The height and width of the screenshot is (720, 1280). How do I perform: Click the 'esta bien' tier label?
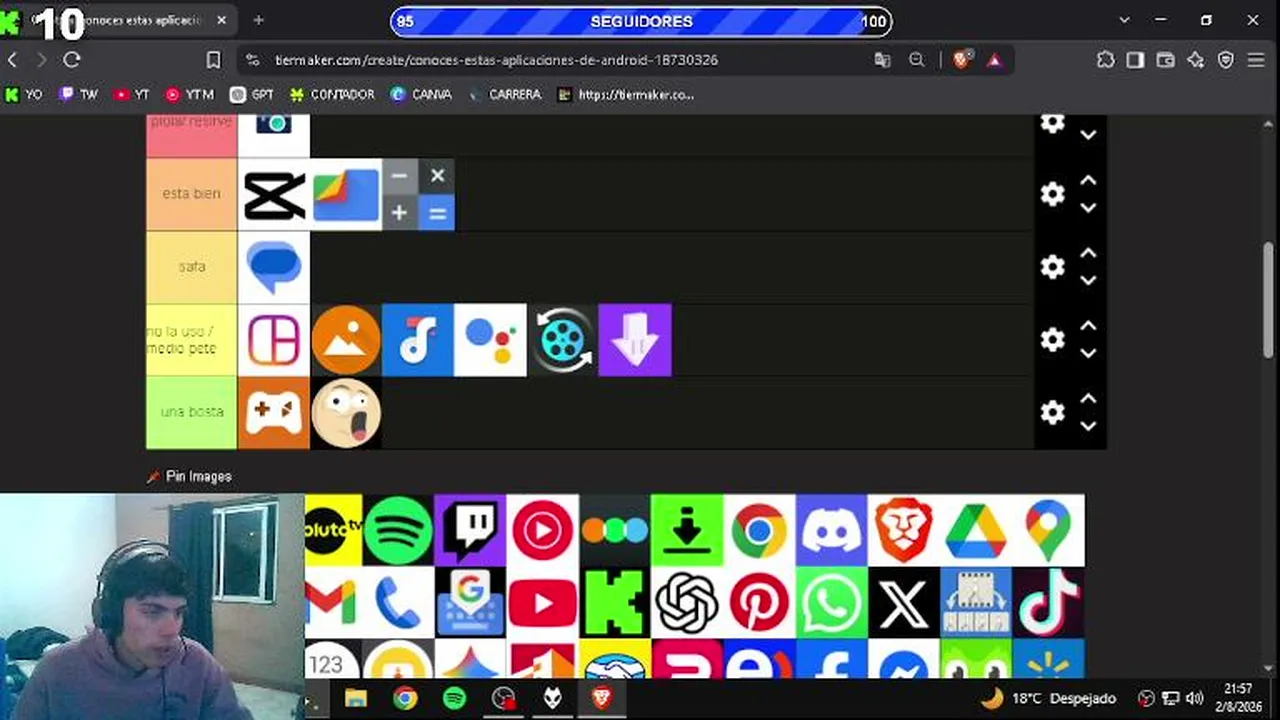192,194
